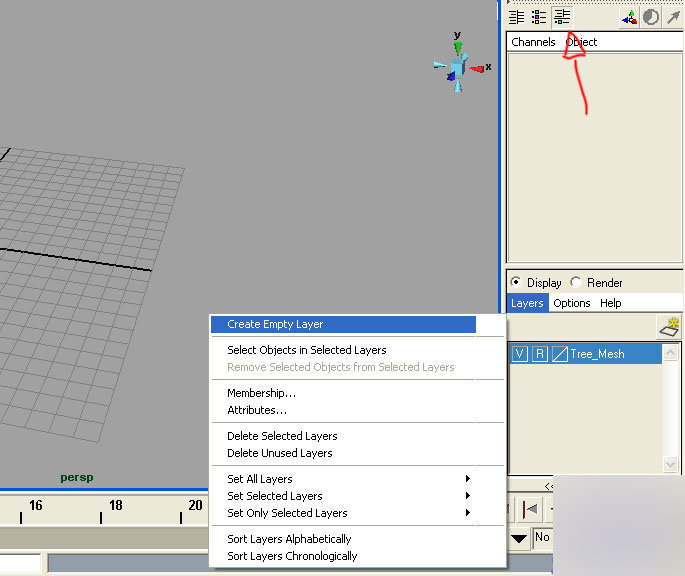685x576 pixels.
Task: Create a new layer with the sparkle icon
Action: tap(670, 327)
